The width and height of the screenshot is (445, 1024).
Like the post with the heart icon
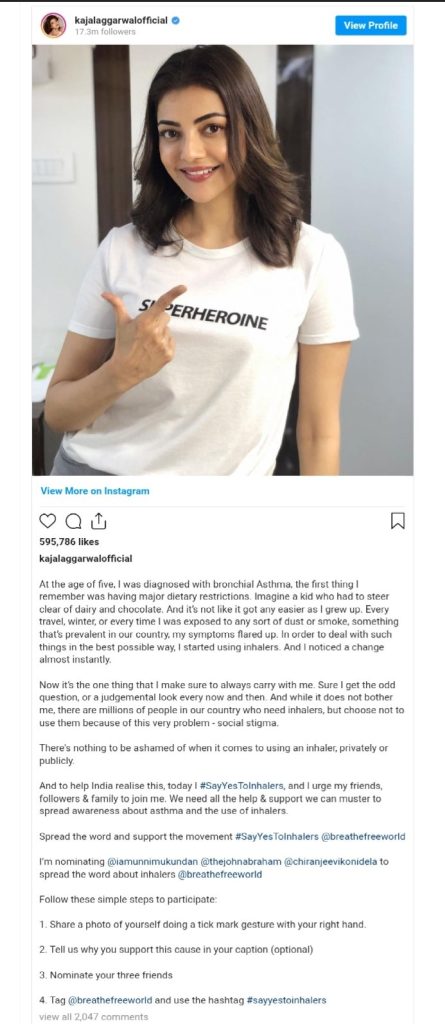pos(48,520)
